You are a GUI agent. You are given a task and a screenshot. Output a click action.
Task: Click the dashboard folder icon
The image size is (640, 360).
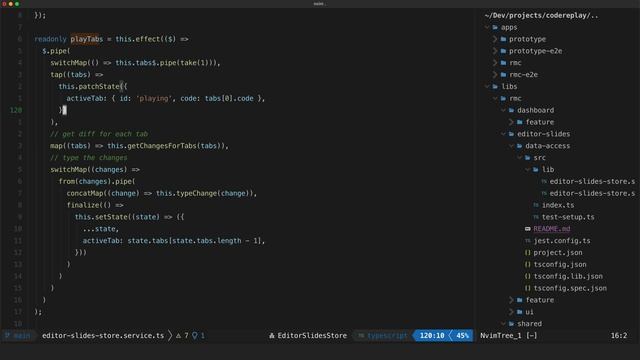pos(511,110)
